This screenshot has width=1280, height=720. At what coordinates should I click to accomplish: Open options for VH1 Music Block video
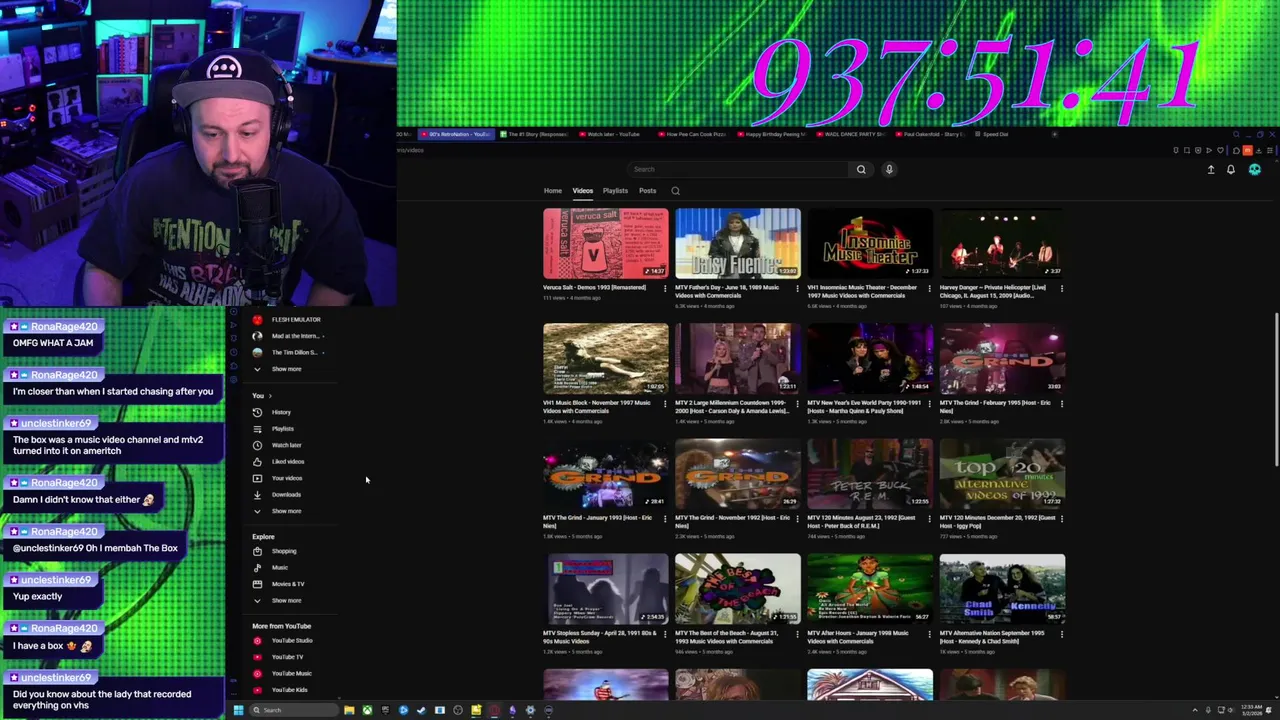click(x=665, y=403)
